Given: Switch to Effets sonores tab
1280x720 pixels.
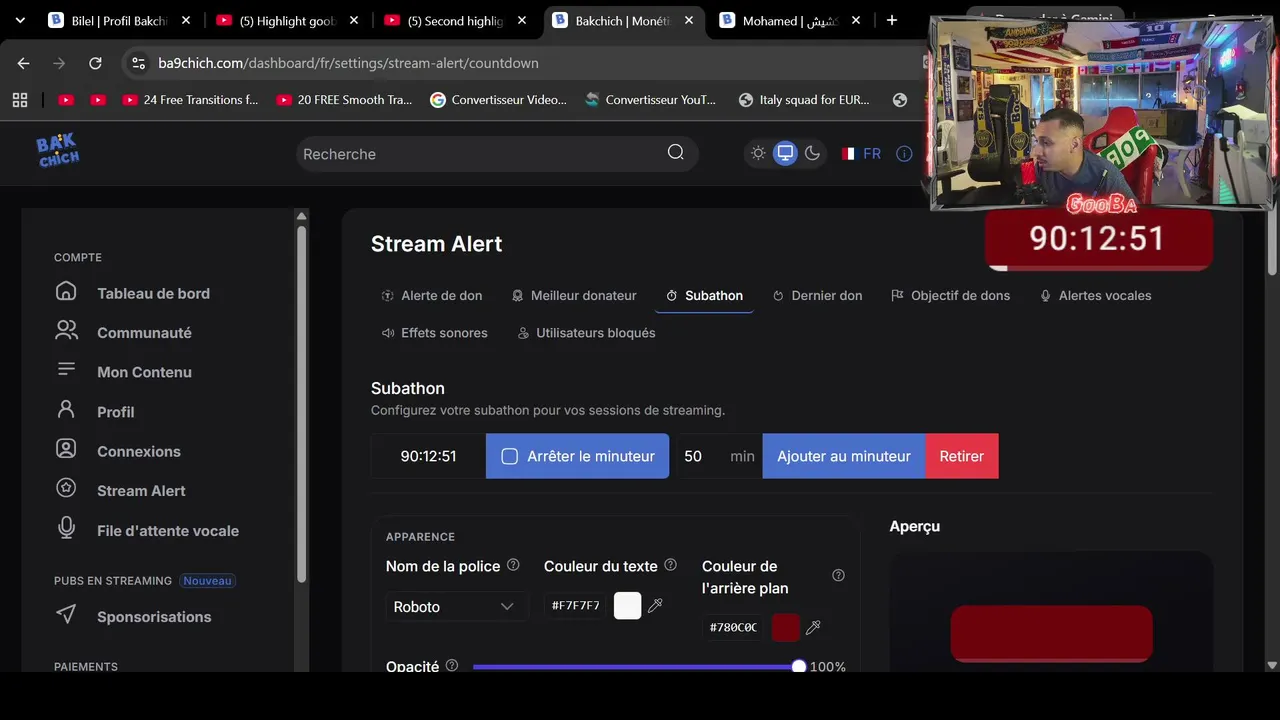Looking at the screenshot, I should click(435, 333).
